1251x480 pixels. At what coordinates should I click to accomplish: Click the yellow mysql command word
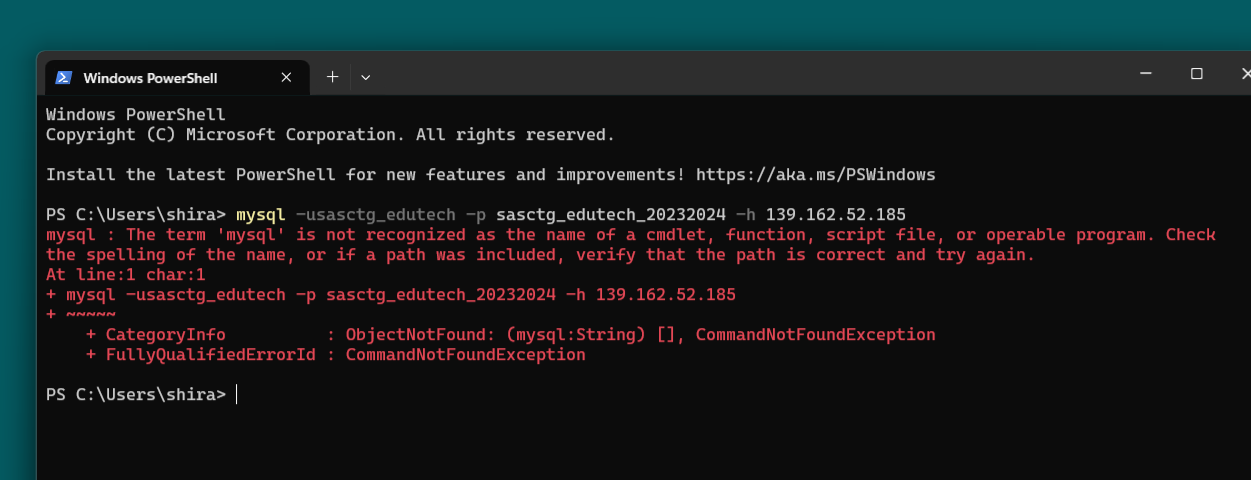tap(260, 215)
